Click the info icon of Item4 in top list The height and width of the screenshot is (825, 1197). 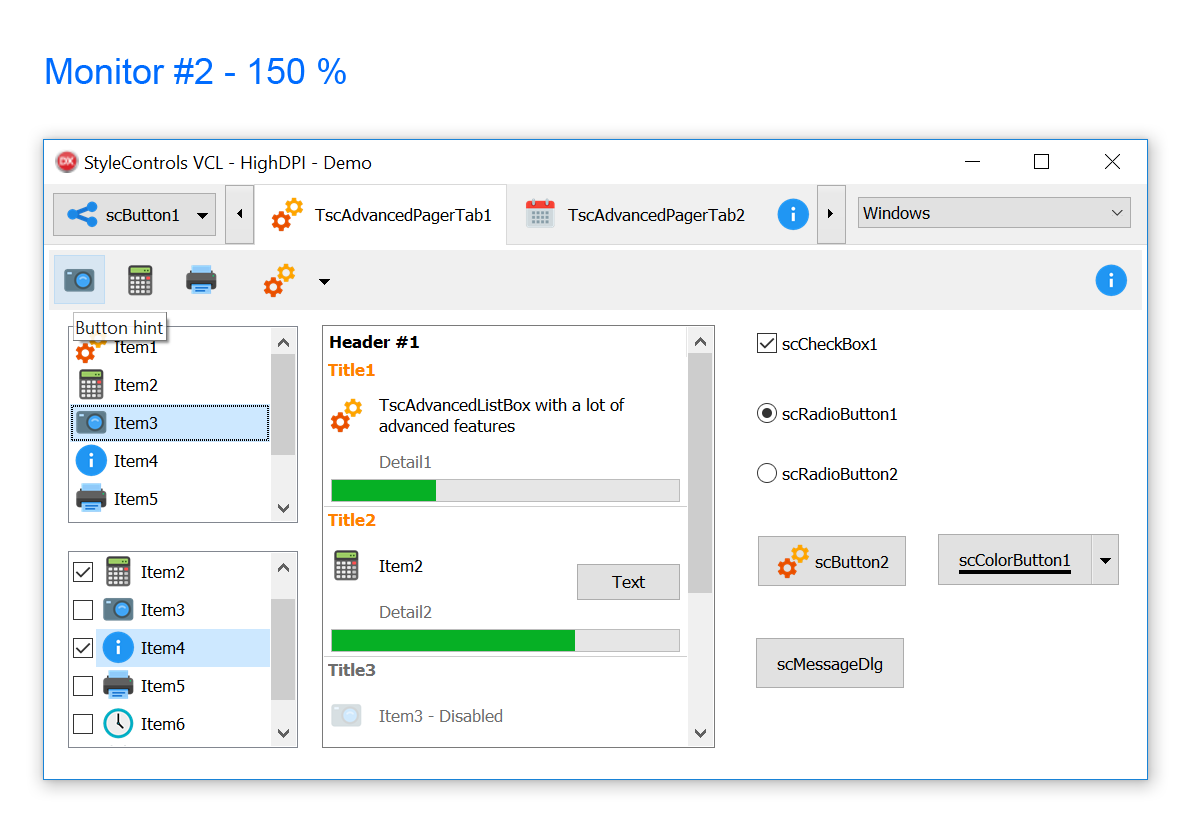click(x=91, y=460)
